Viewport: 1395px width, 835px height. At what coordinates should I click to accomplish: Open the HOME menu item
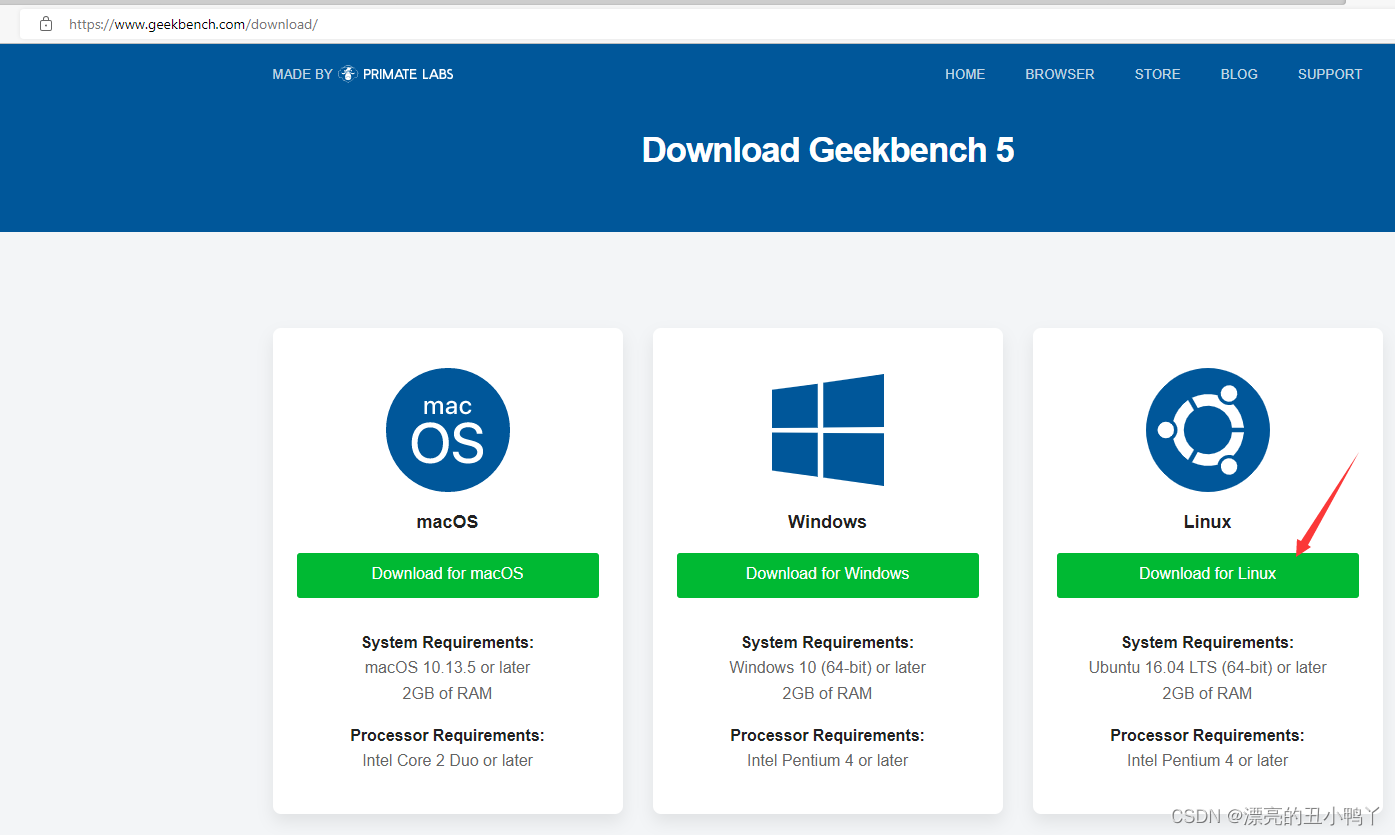(964, 74)
